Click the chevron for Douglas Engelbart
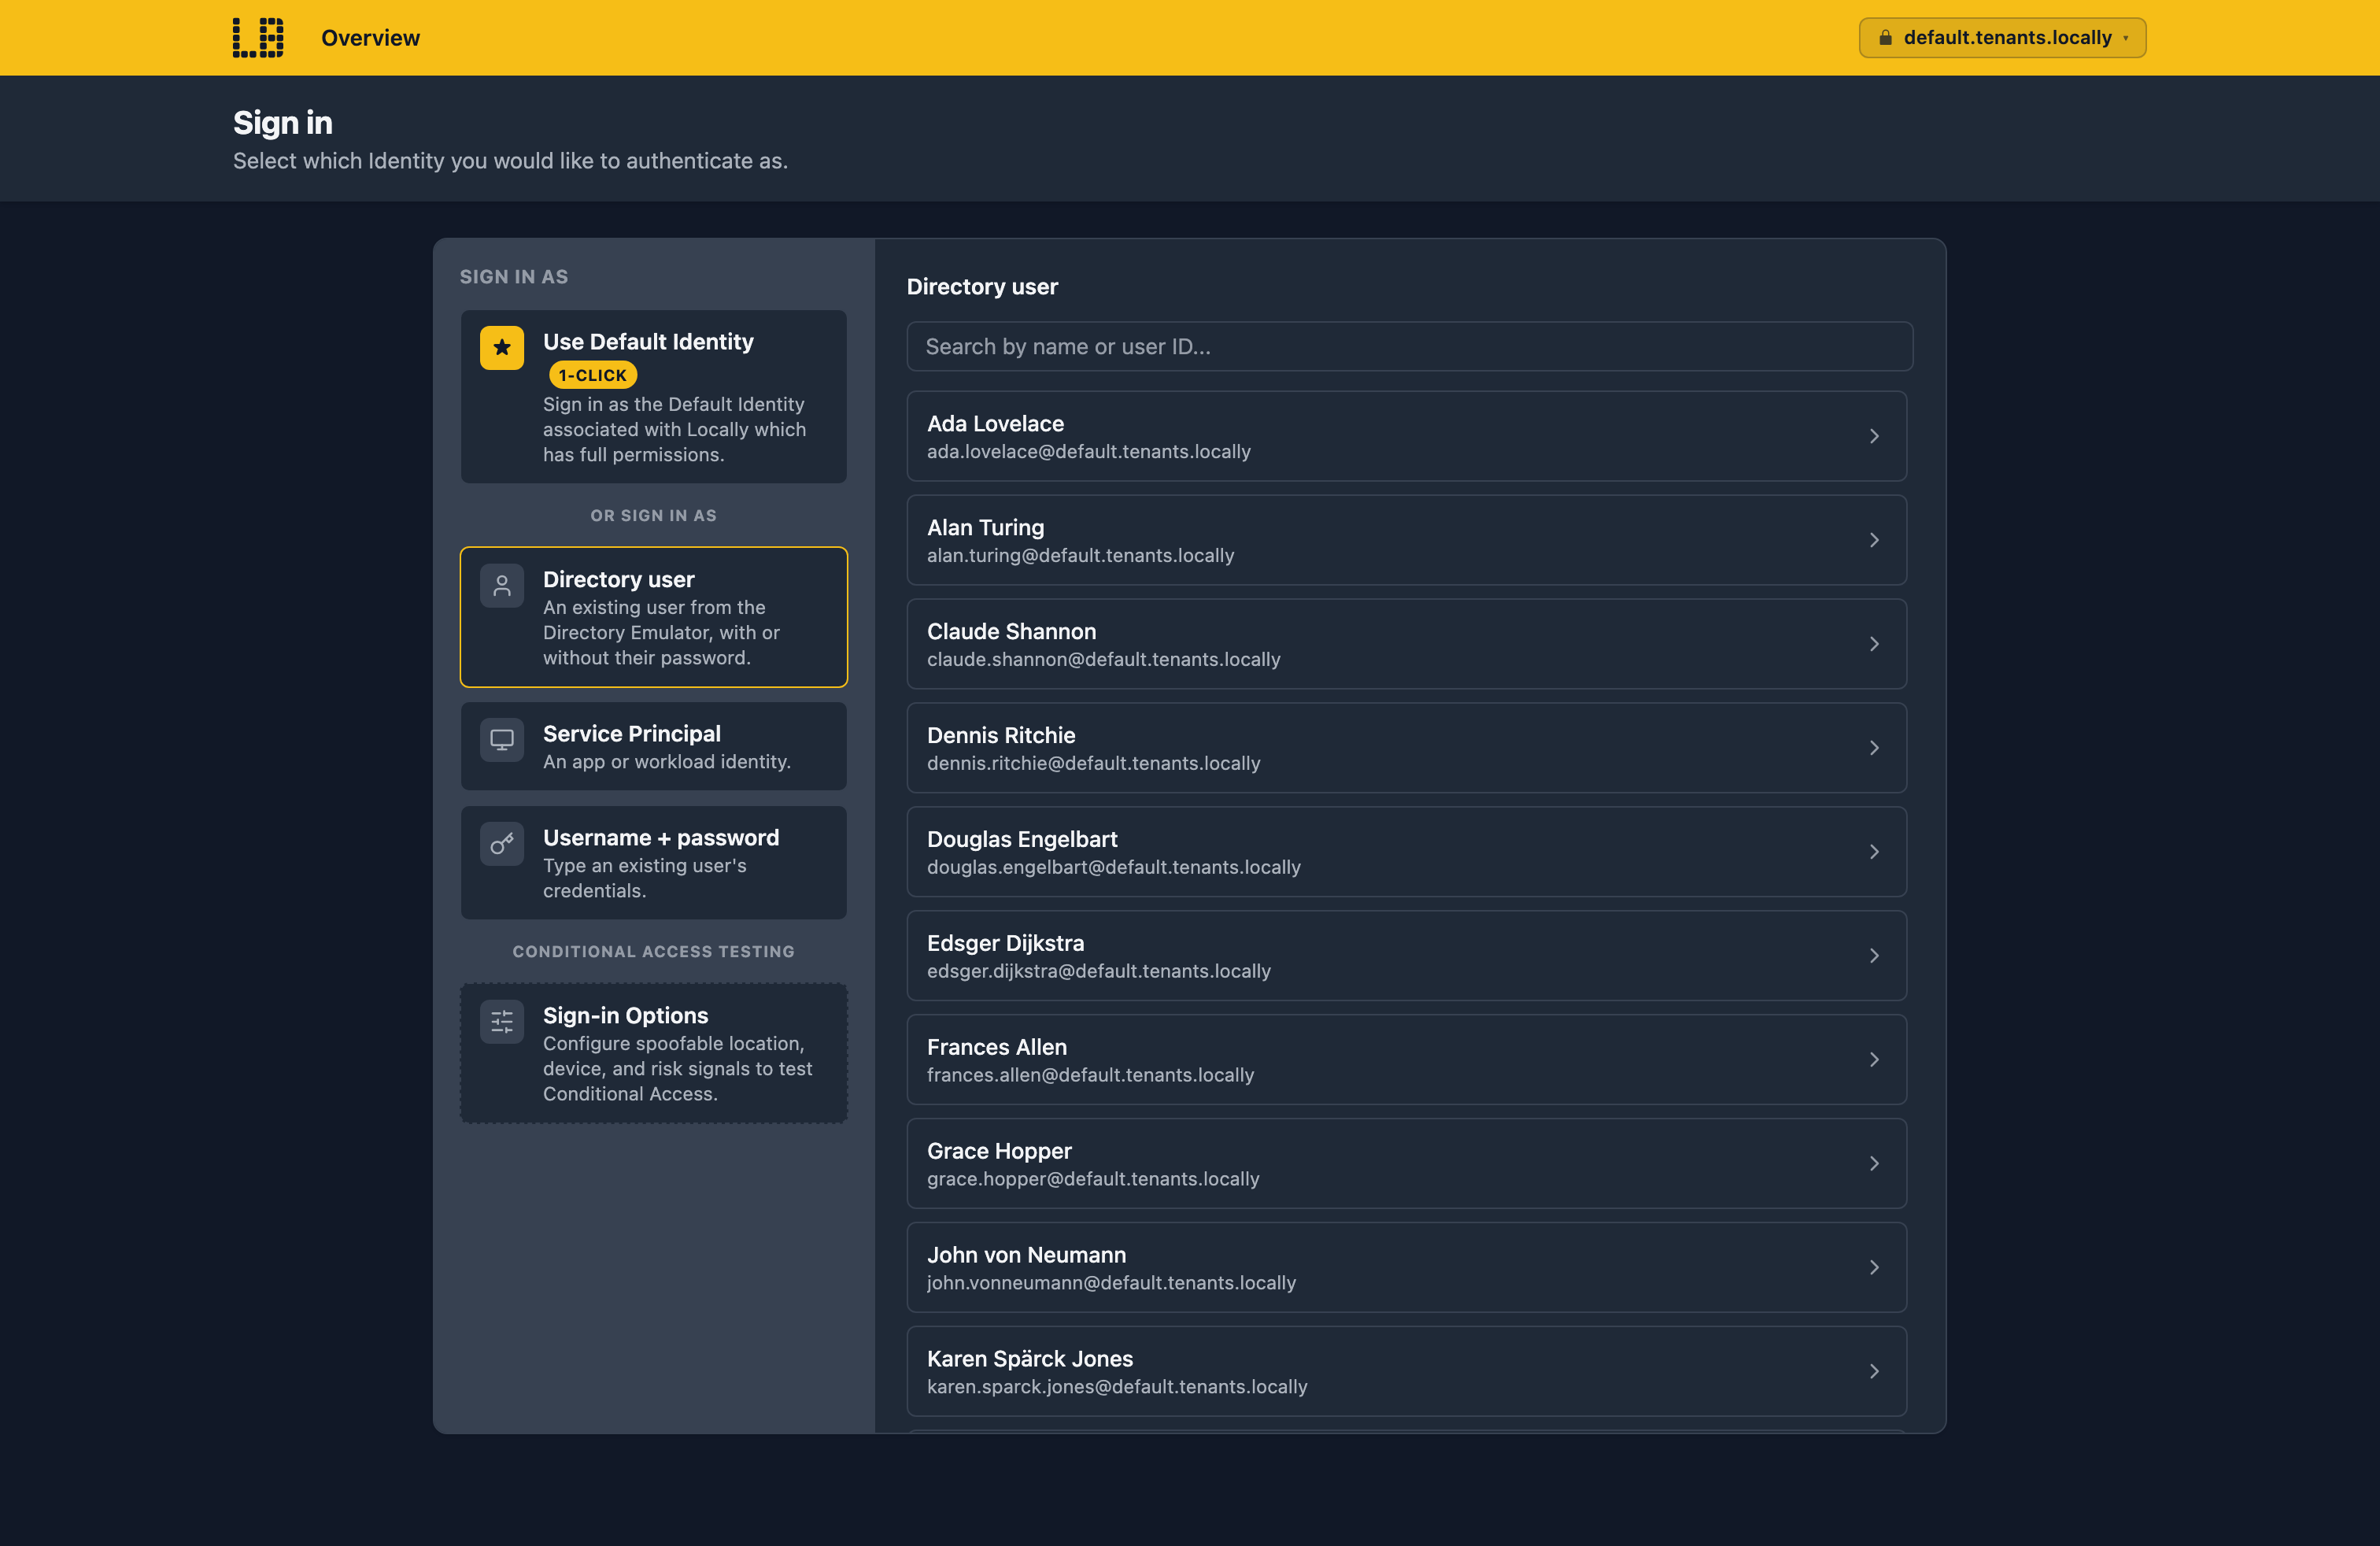This screenshot has width=2380, height=1546. point(1874,852)
